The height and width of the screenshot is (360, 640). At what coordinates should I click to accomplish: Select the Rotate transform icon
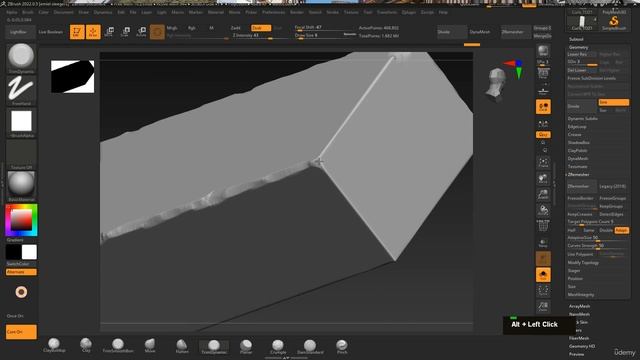click(141, 32)
